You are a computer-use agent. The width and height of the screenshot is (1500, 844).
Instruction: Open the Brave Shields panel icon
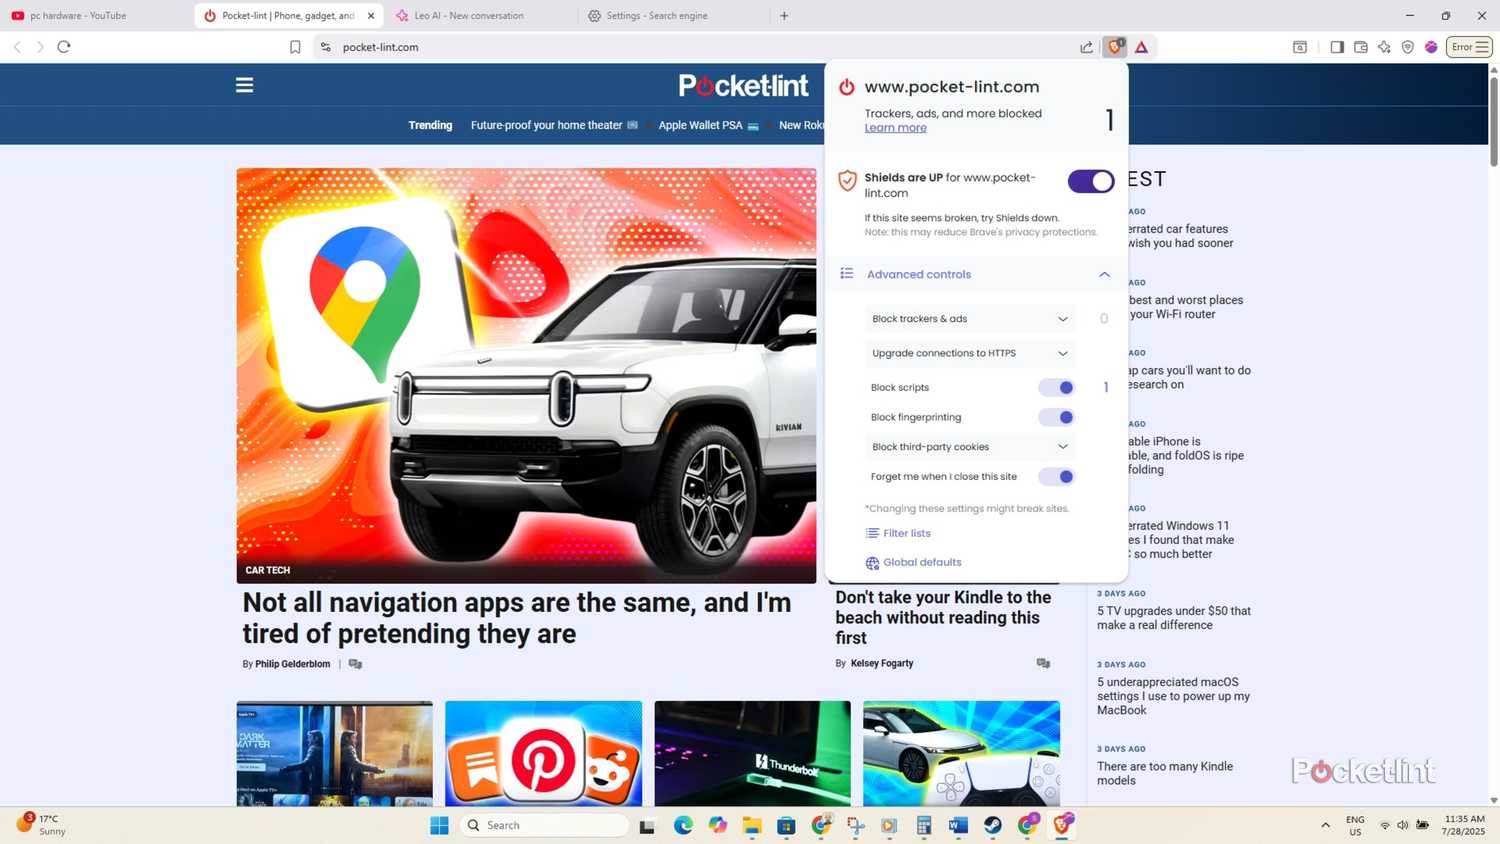click(1114, 47)
